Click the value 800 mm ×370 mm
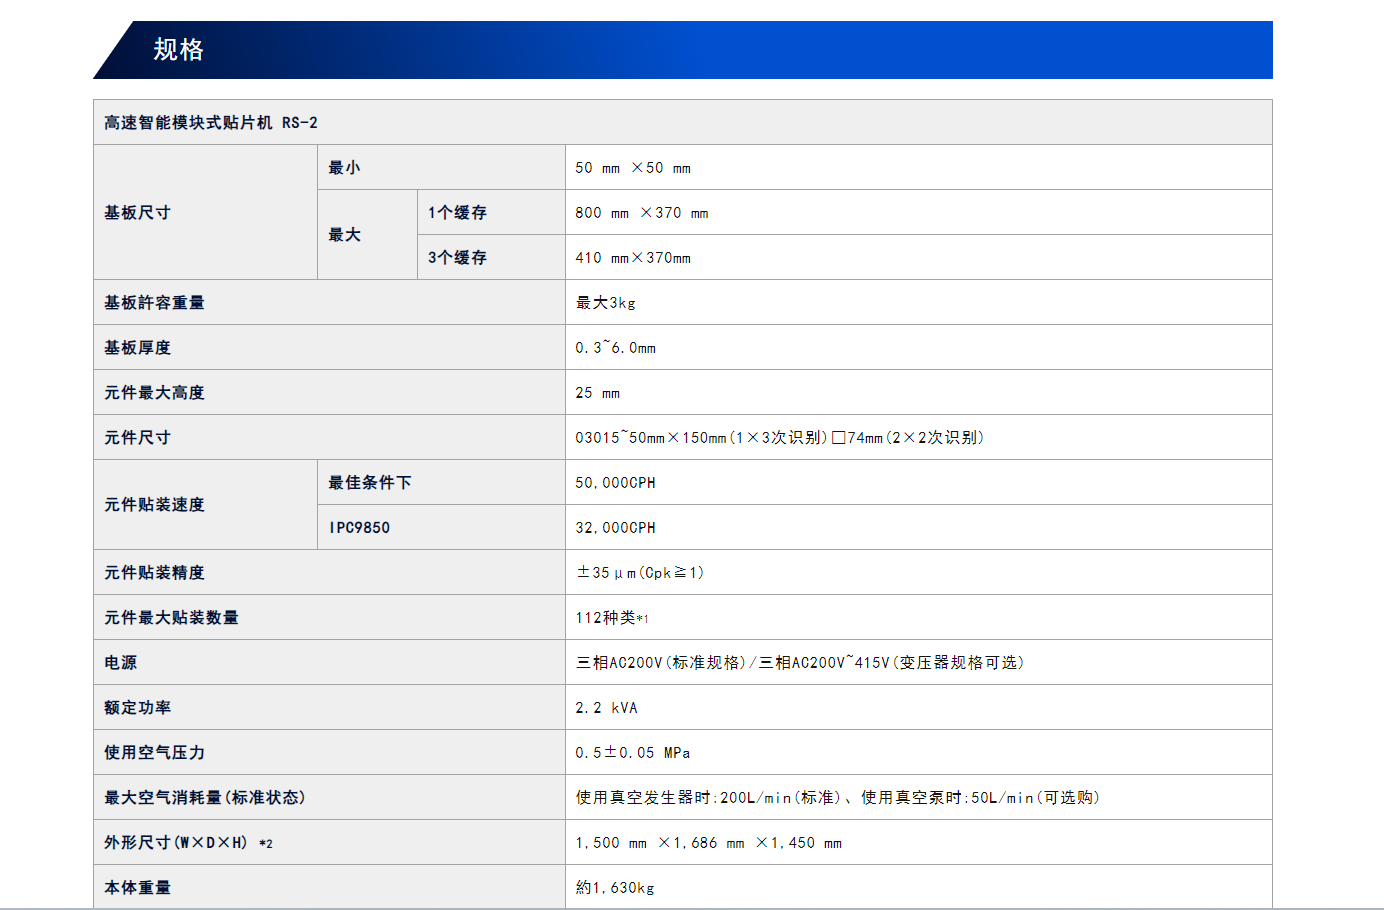 tap(642, 213)
